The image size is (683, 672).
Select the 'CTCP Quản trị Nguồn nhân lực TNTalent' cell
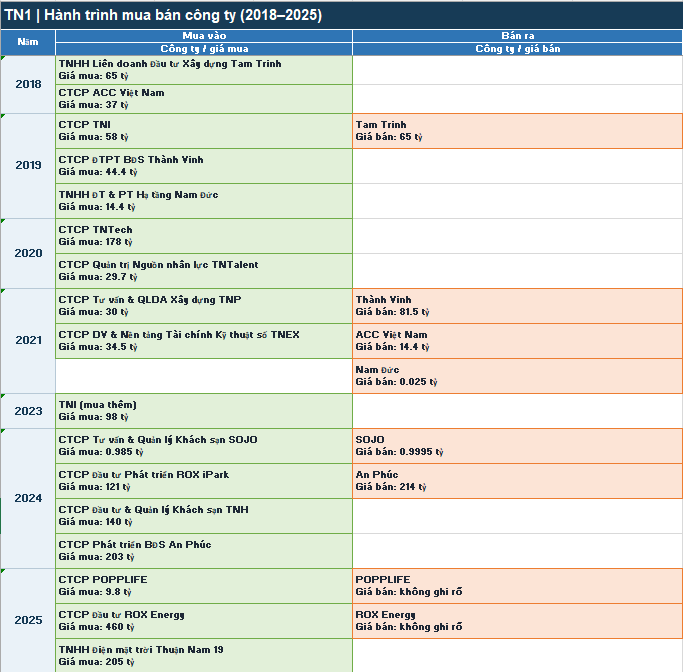pos(204,271)
